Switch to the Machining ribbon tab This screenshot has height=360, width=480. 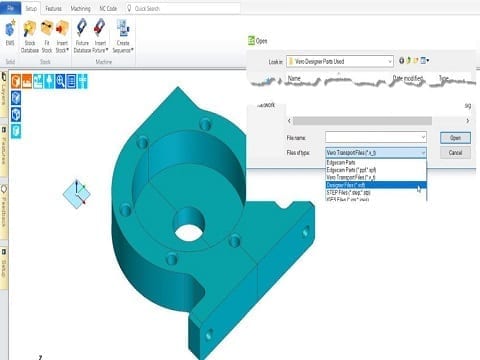click(81, 8)
